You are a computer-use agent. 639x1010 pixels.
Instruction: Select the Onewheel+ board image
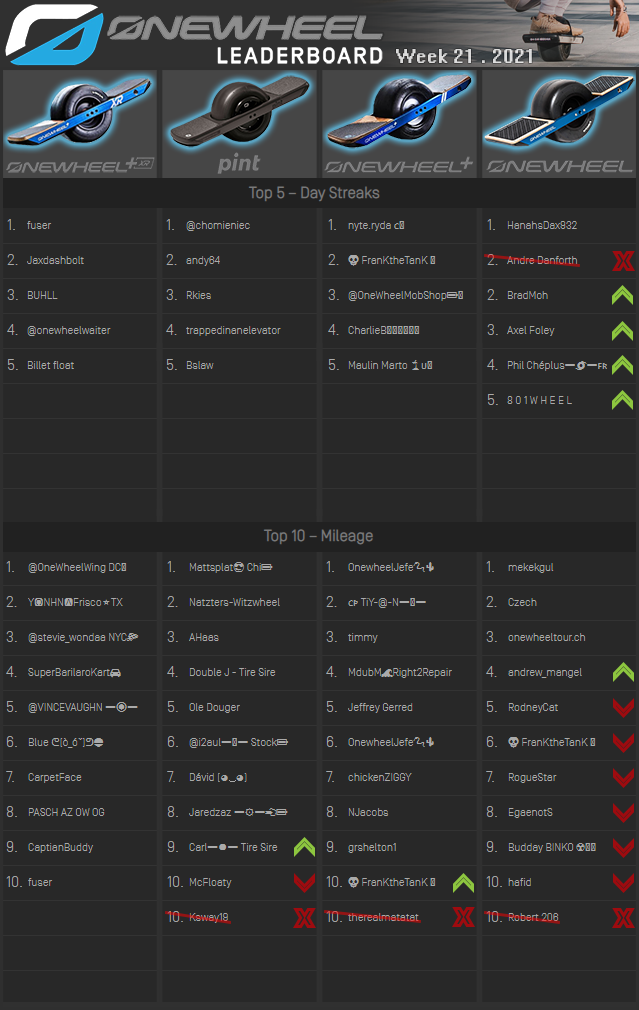coord(399,124)
